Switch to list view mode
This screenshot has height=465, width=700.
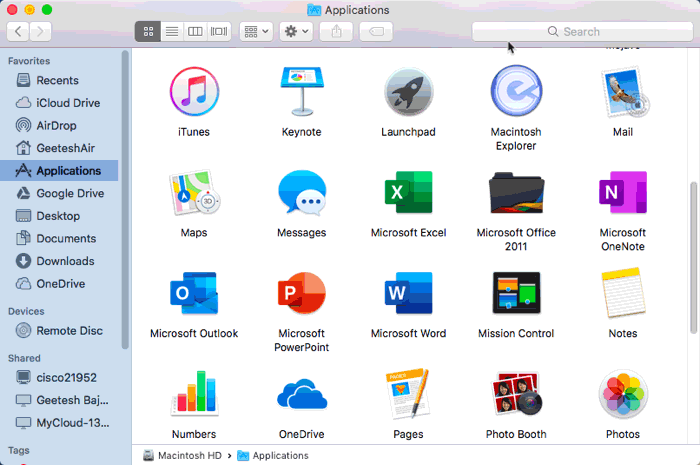172,31
